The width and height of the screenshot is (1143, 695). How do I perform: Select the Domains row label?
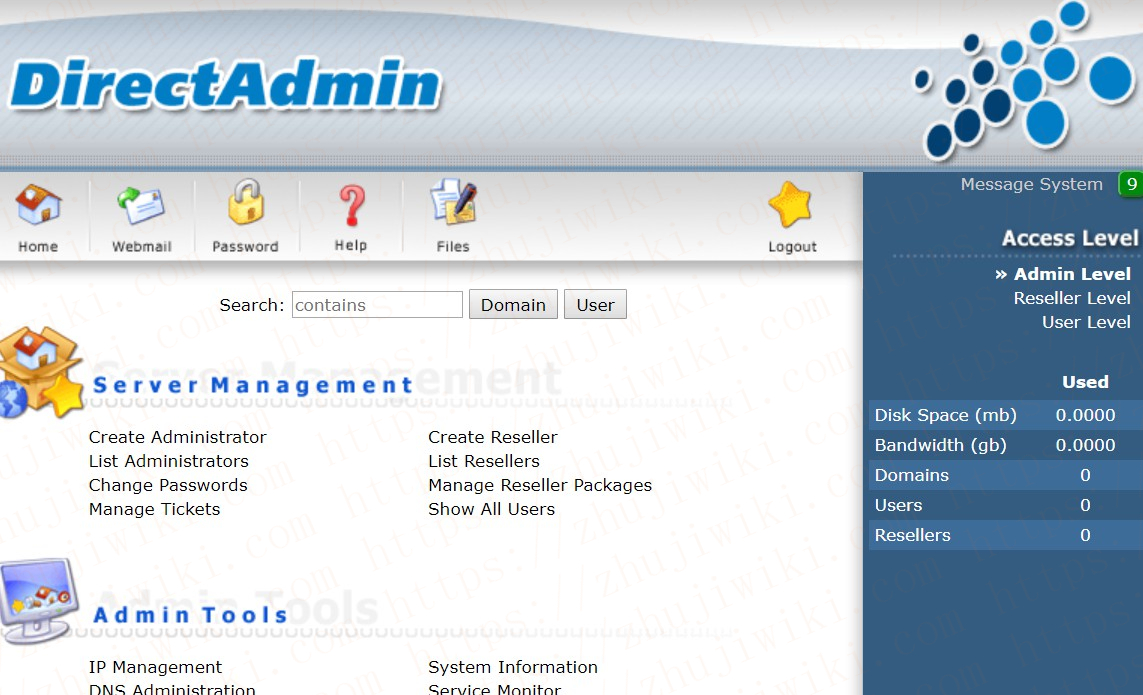coord(911,475)
